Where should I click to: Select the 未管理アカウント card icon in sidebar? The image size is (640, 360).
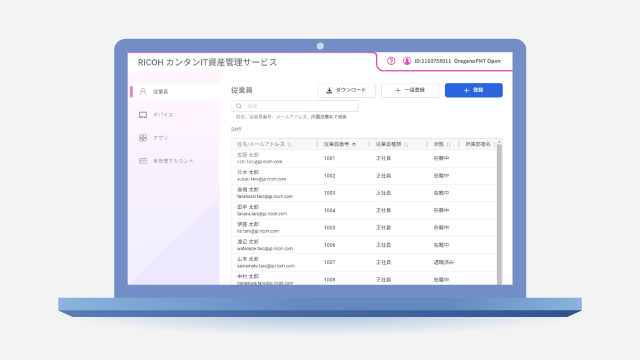(x=143, y=161)
